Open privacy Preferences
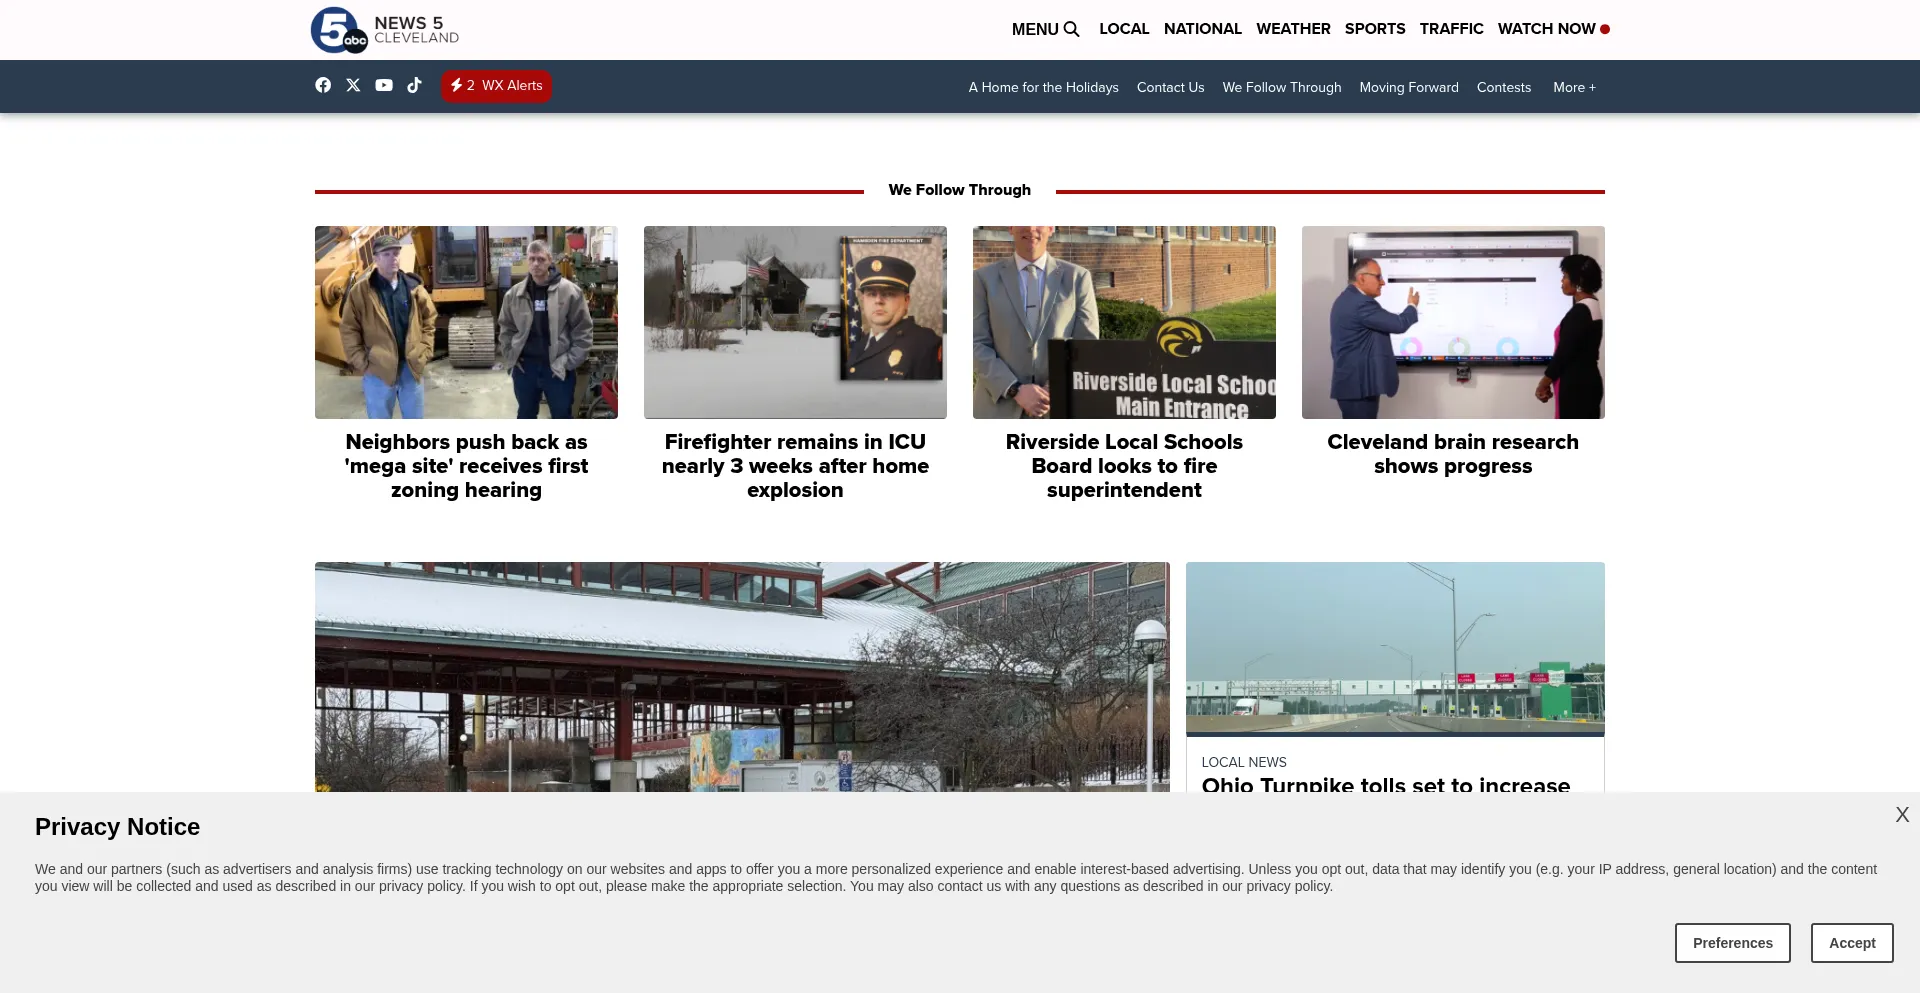Image resolution: width=1920 pixels, height=993 pixels. coord(1732,943)
